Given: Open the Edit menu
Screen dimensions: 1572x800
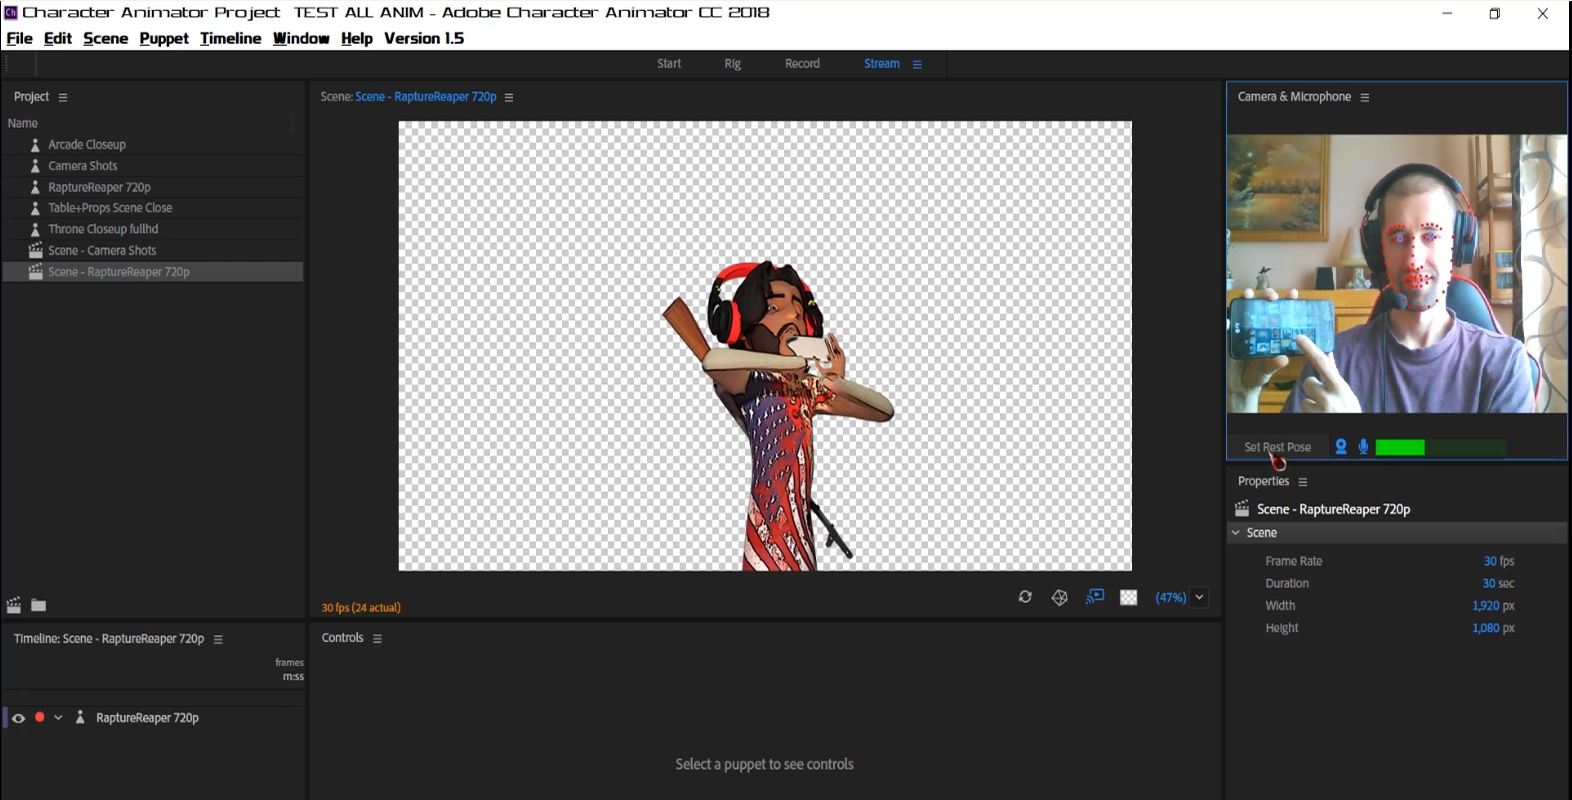Looking at the screenshot, I should (57, 38).
